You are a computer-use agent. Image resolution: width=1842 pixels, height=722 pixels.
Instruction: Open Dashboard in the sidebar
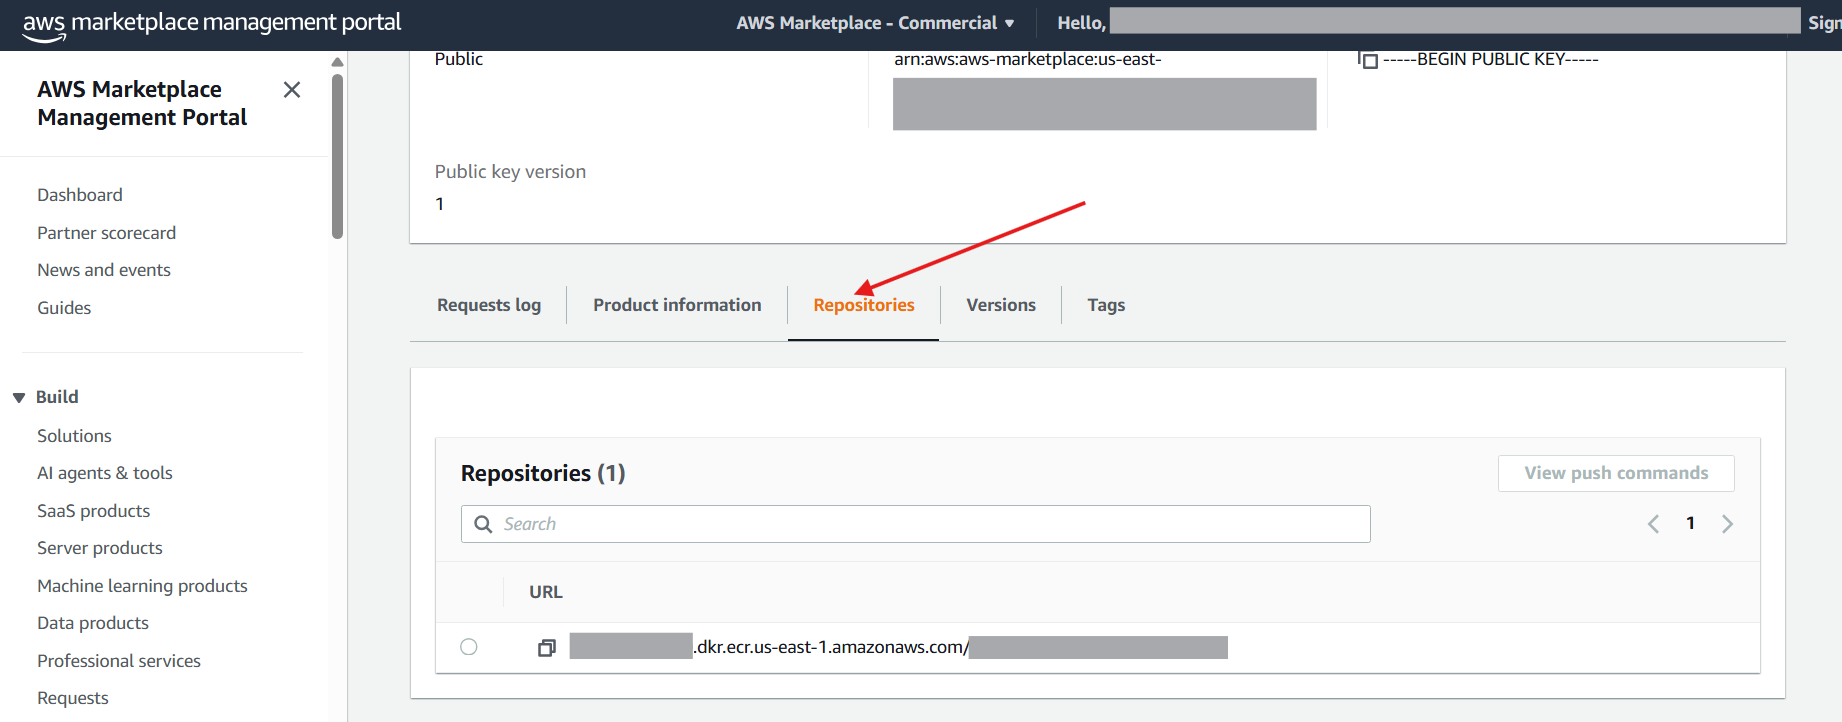80,195
